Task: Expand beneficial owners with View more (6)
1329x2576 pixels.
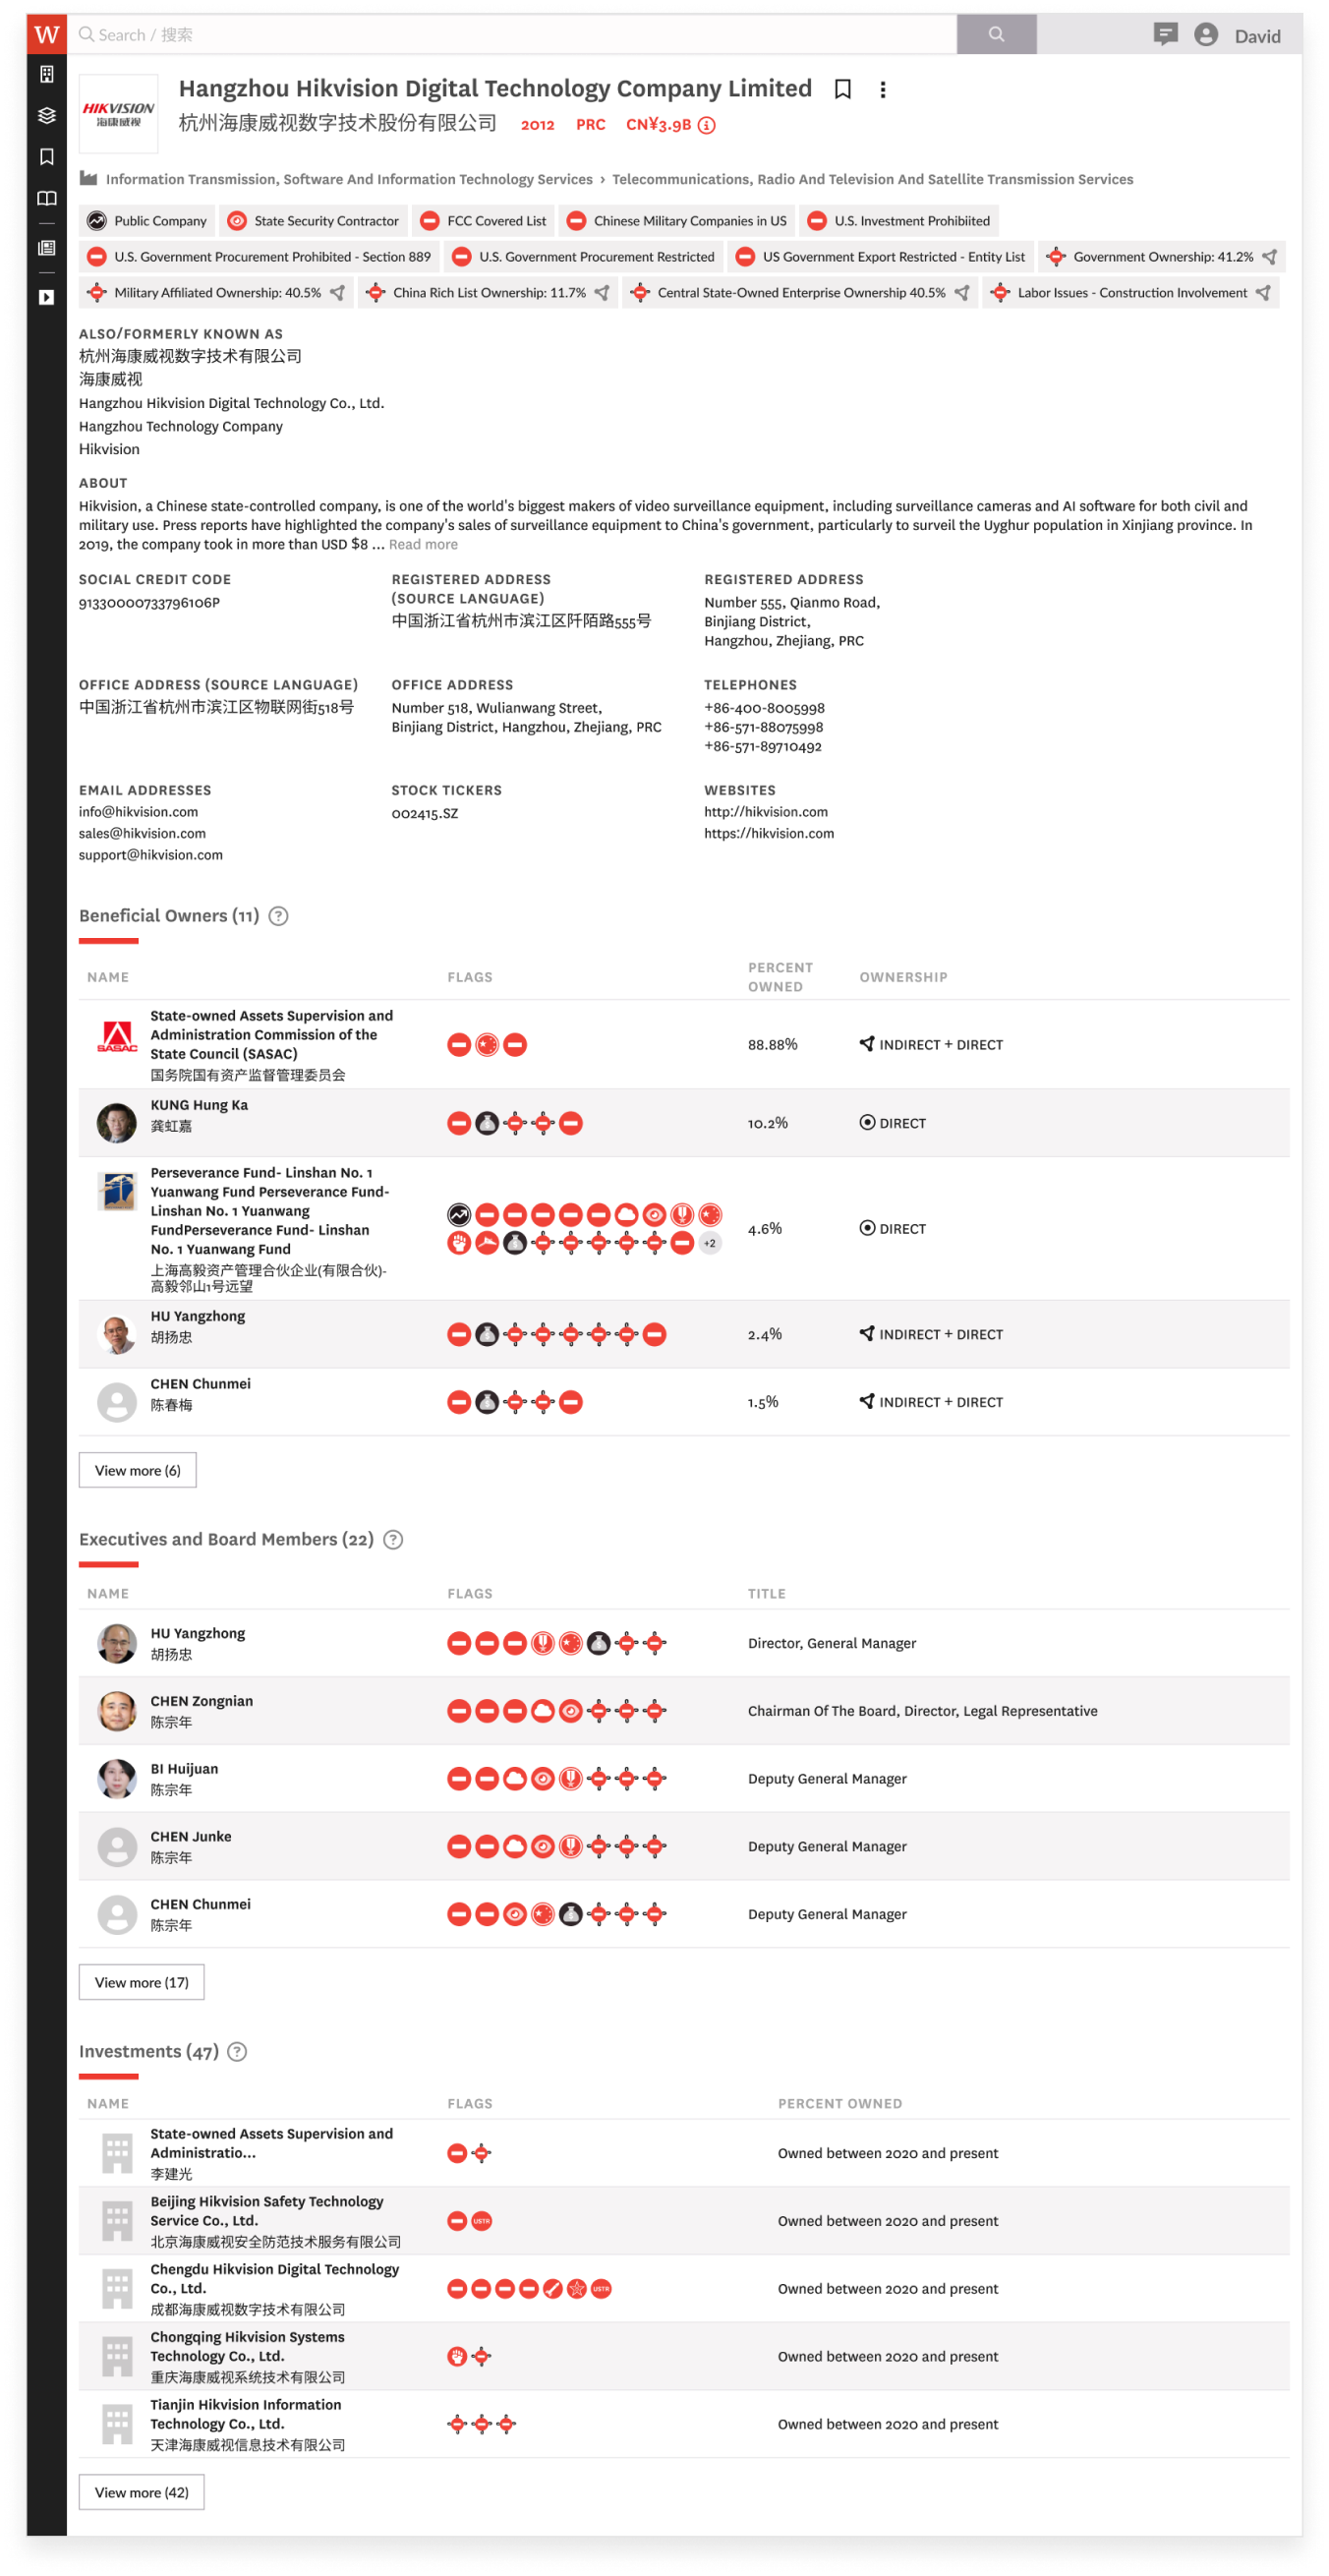Action: pos(137,1470)
